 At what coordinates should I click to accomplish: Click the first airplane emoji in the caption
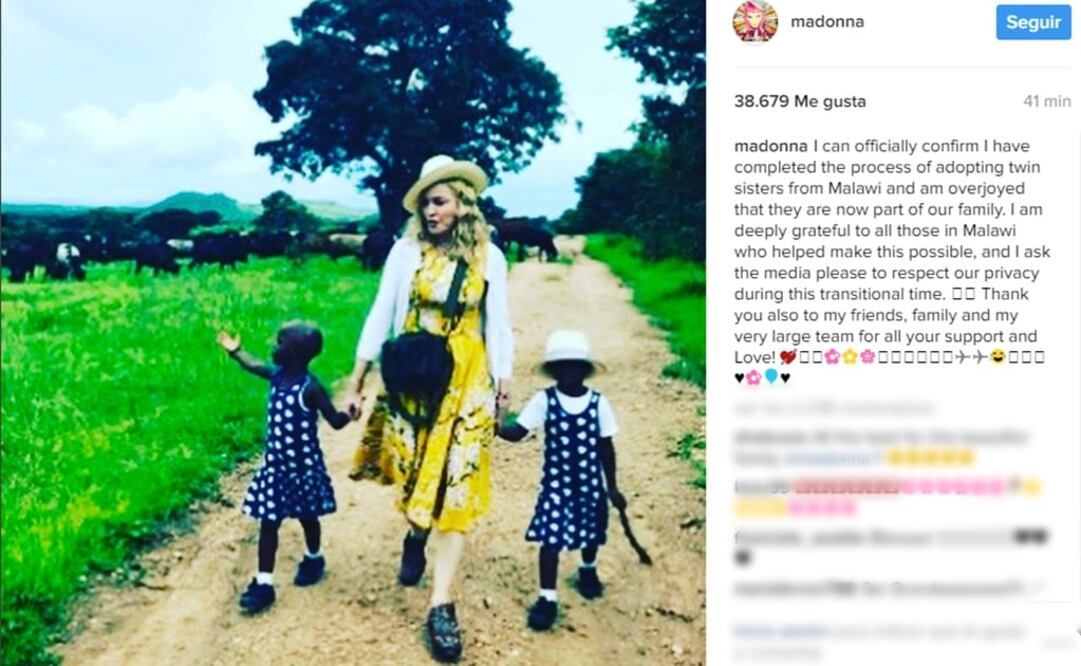(x=963, y=357)
